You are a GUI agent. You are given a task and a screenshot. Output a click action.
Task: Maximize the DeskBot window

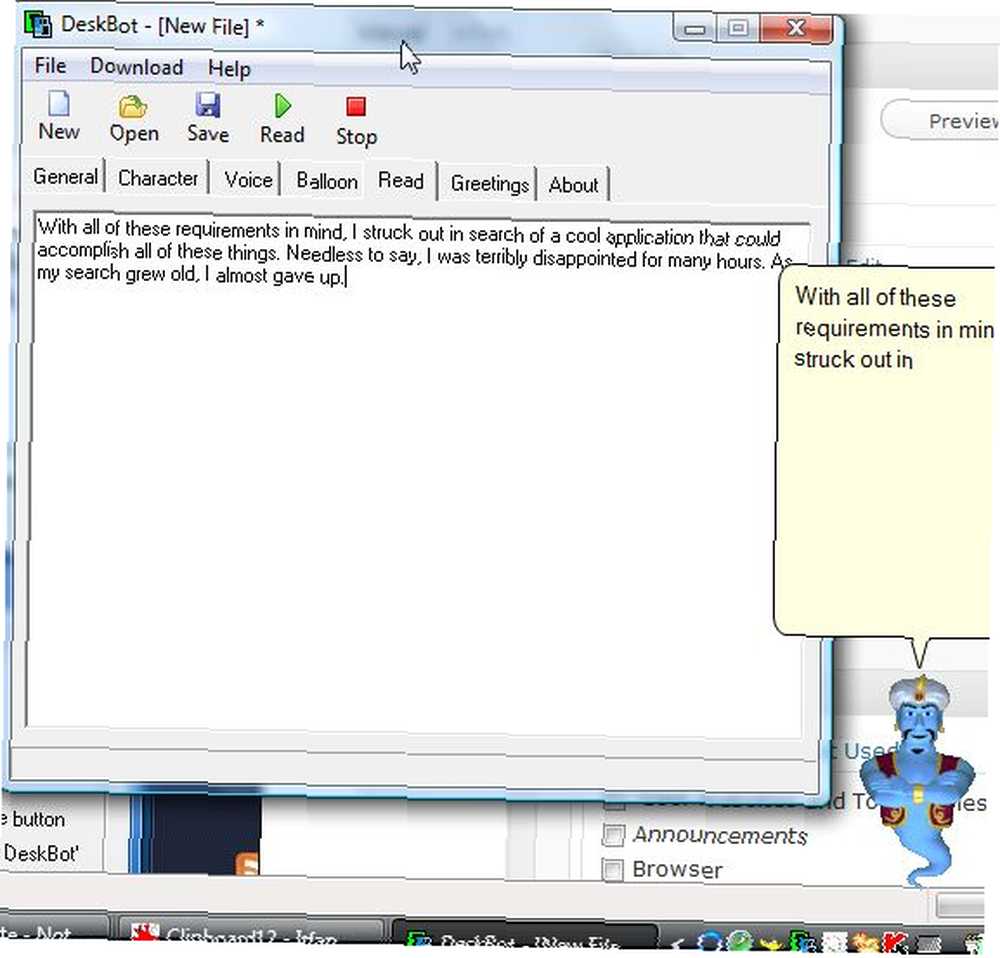[738, 28]
